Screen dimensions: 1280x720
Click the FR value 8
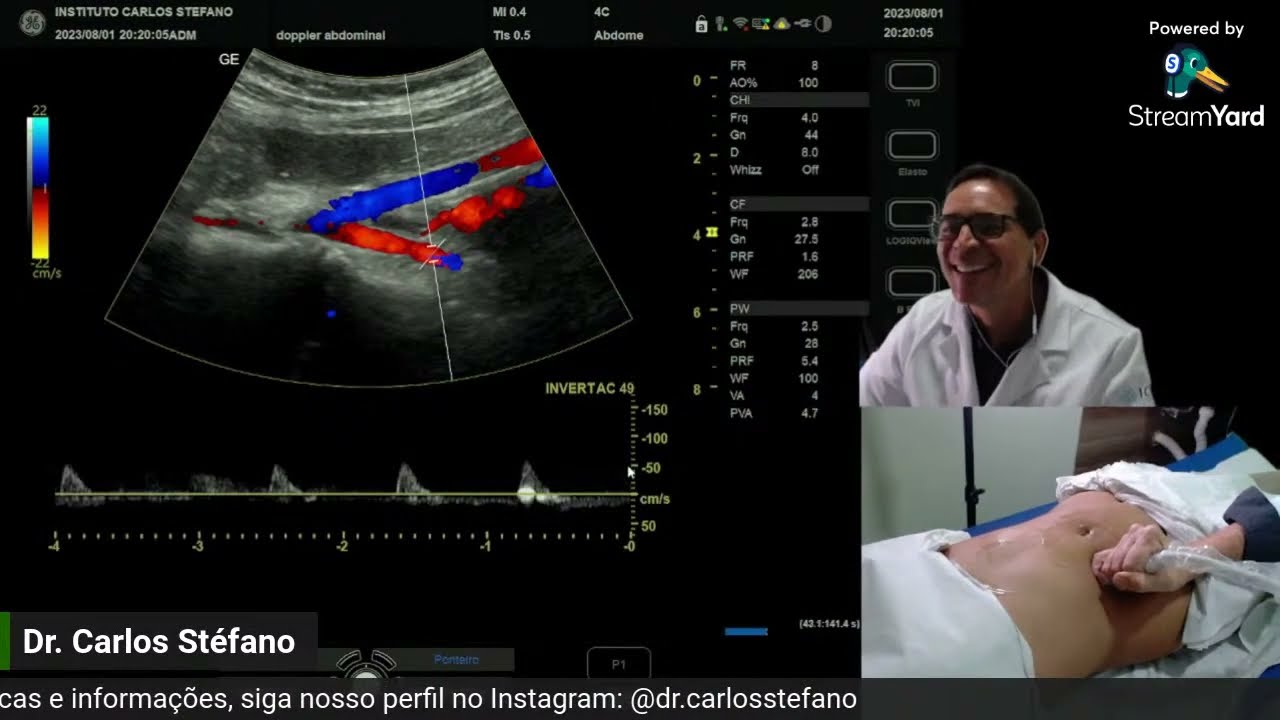[x=814, y=66]
